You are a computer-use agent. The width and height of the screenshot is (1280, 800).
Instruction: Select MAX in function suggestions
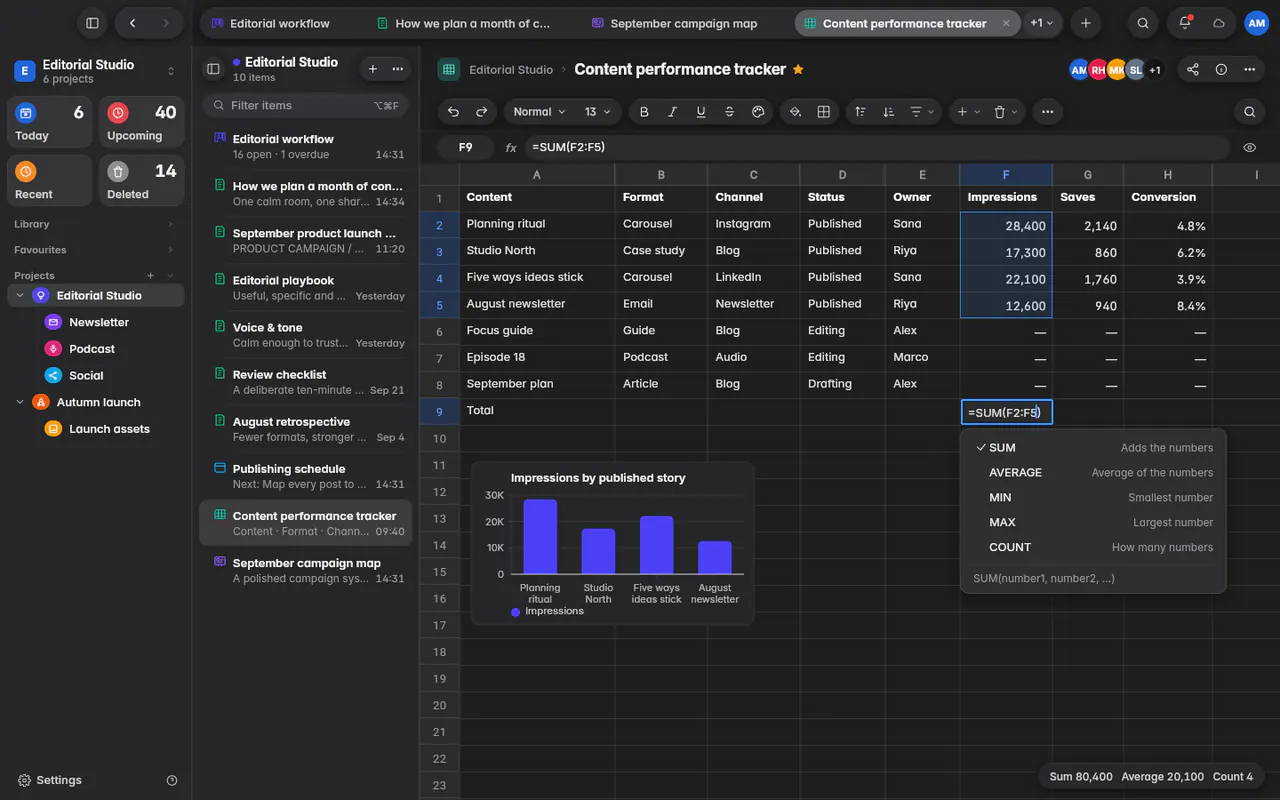(x=1093, y=522)
